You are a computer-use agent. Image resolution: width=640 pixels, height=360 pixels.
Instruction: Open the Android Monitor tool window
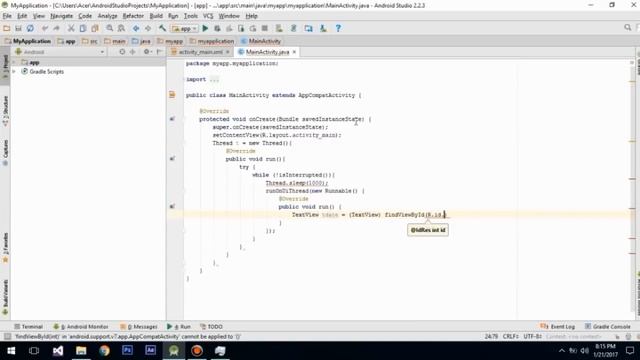pyautogui.click(x=80, y=327)
